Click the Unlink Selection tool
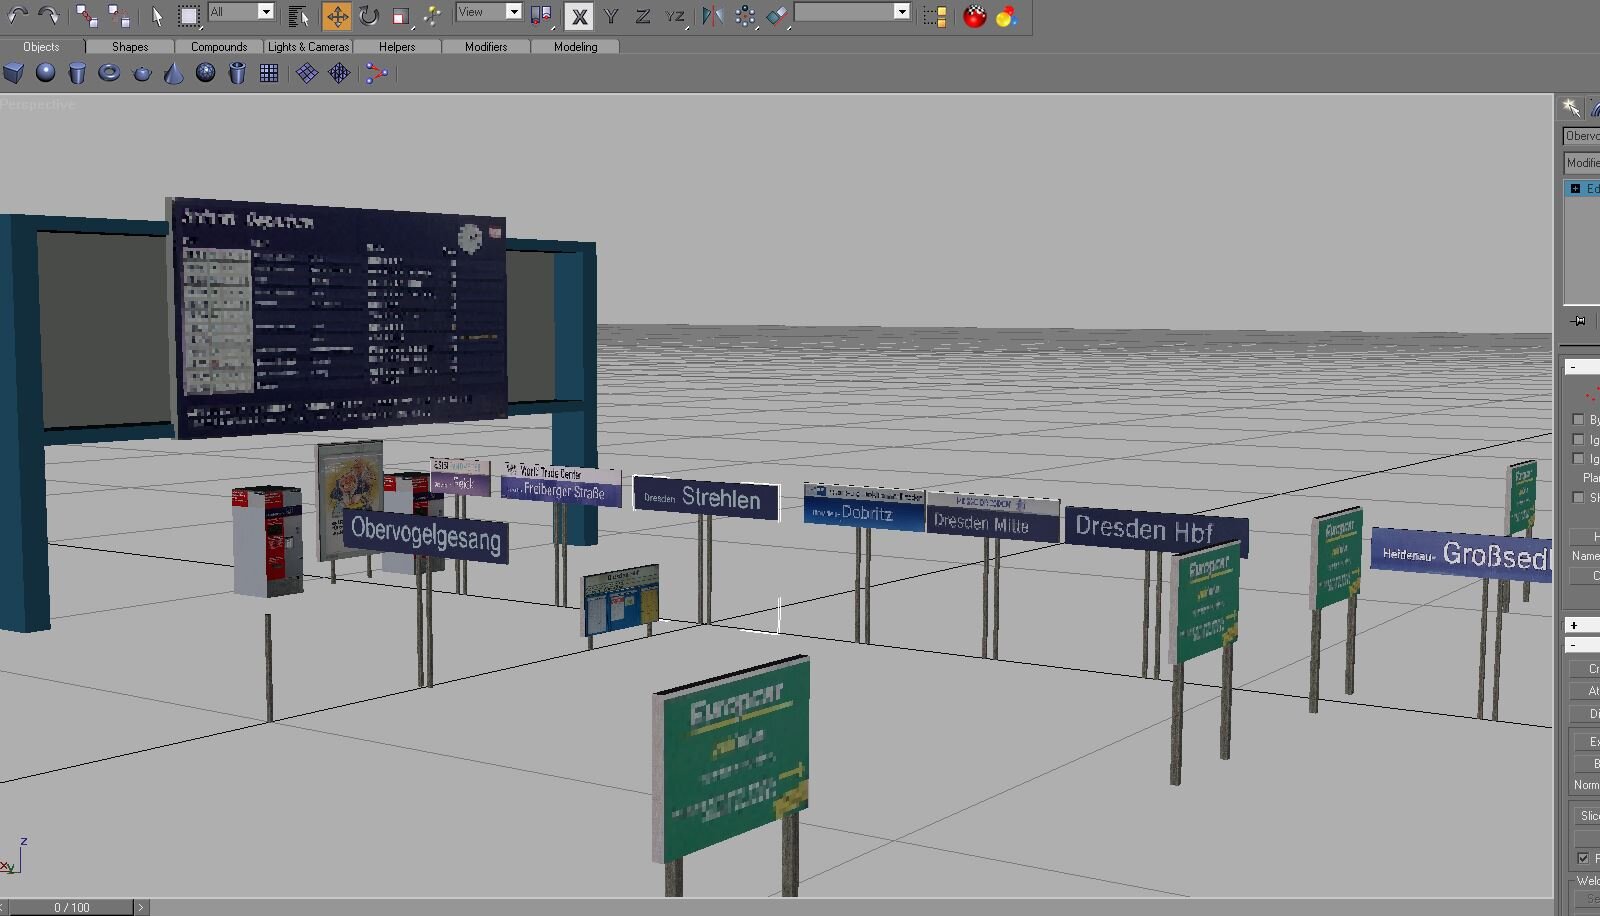 click(x=119, y=16)
